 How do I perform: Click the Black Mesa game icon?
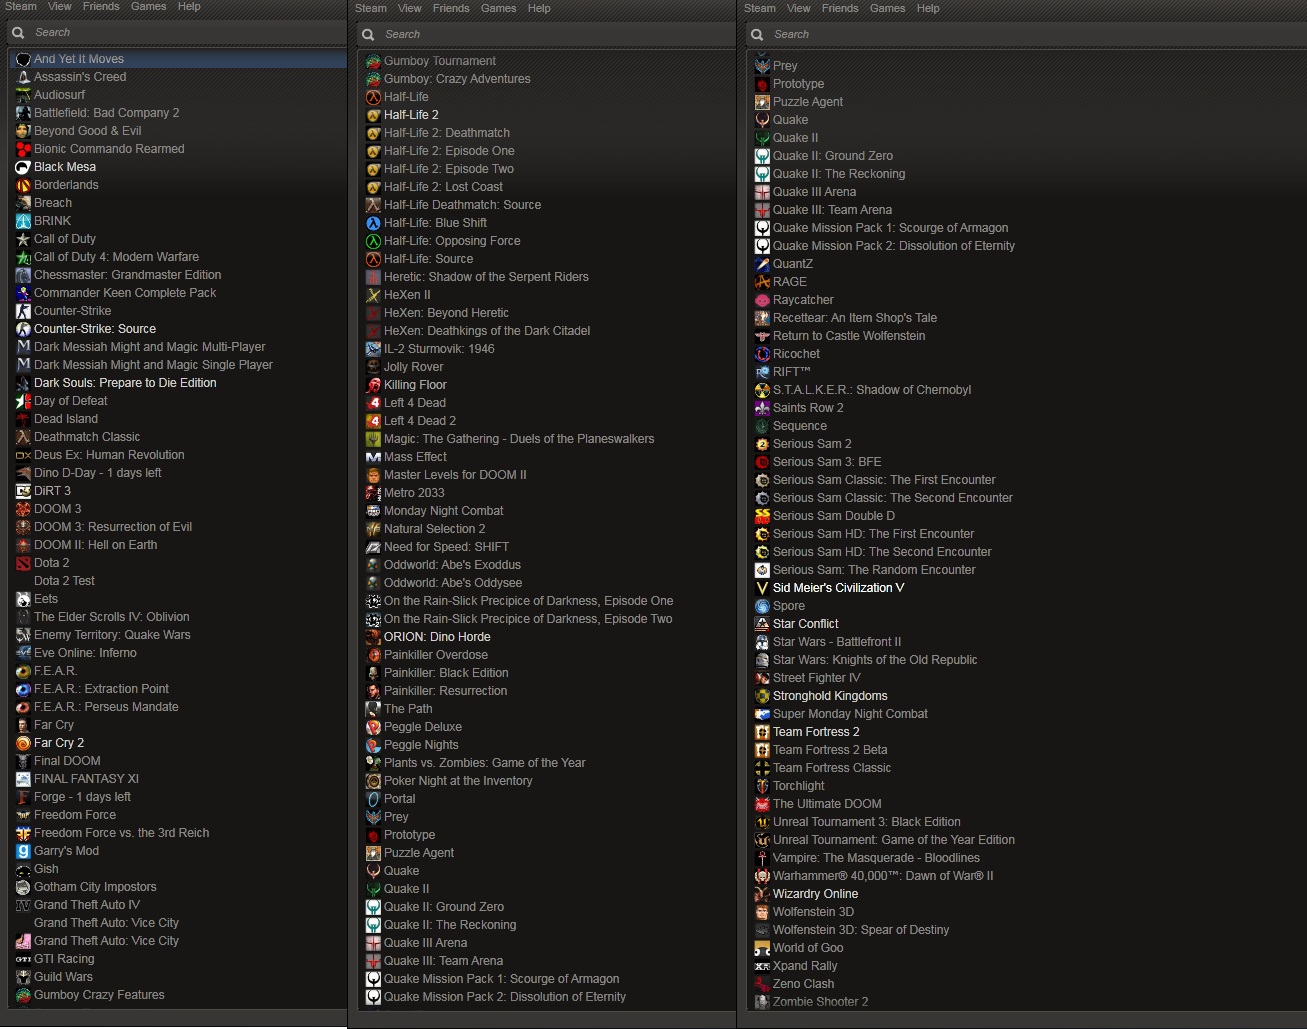pyautogui.click(x=23, y=167)
